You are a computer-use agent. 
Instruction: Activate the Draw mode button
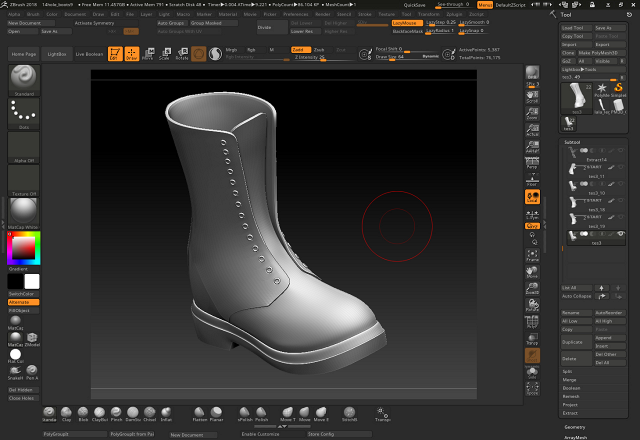(x=131, y=53)
